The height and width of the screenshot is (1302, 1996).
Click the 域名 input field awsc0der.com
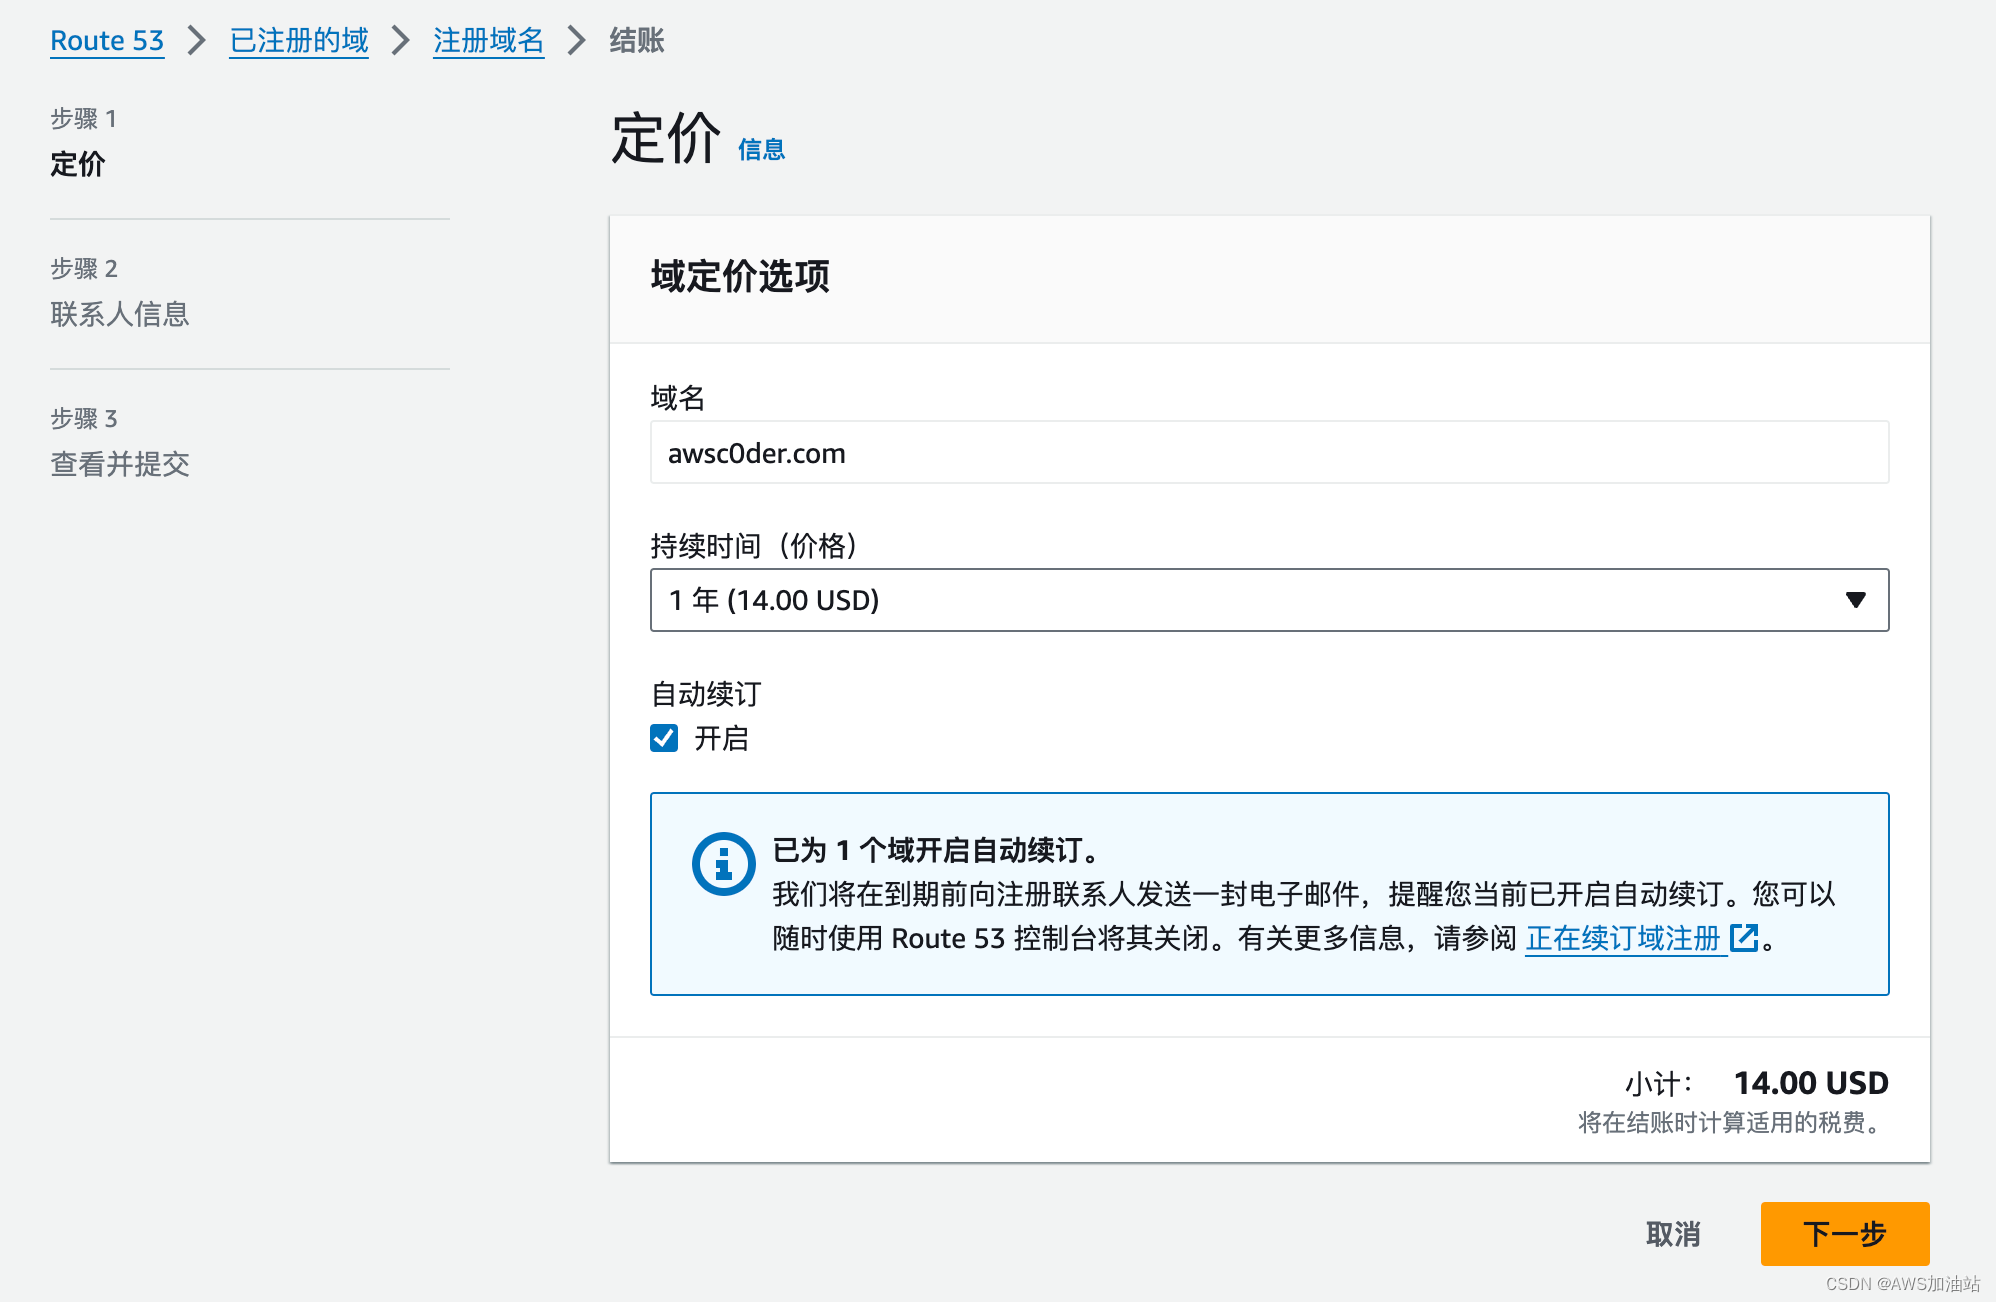click(x=1268, y=453)
